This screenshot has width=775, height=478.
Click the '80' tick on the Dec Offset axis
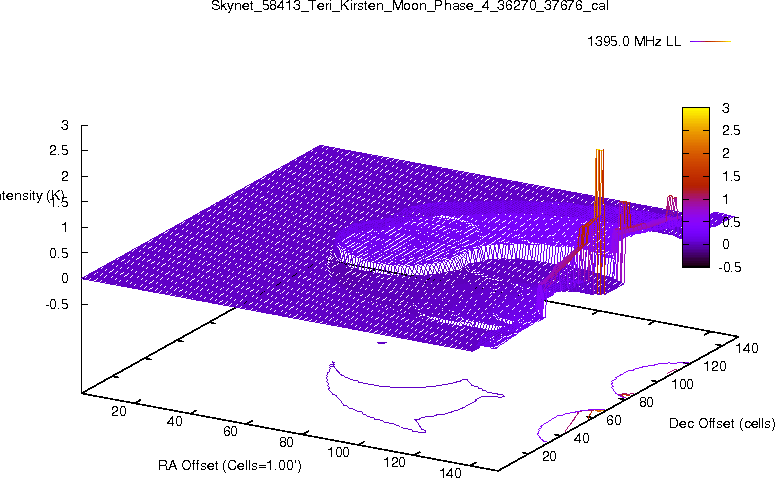pos(646,402)
